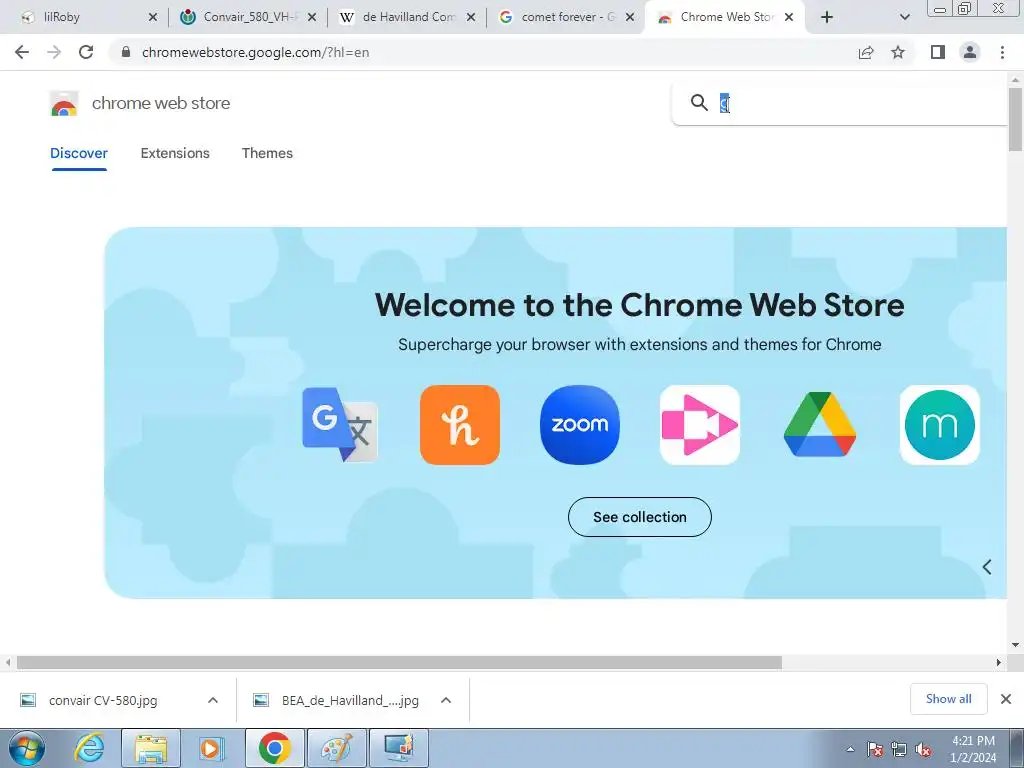This screenshot has height=768, width=1024.
Task: Go back with the browser back arrow
Action: [x=22, y=52]
